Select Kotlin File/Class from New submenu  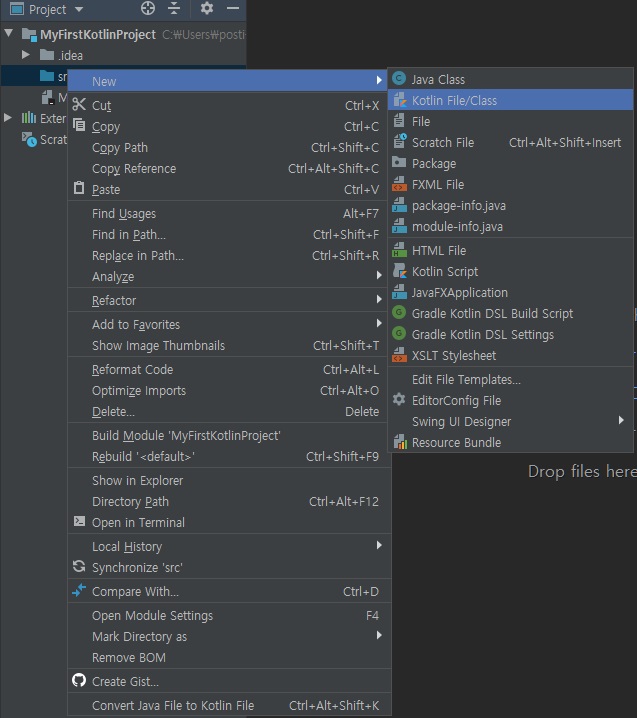tap(454, 100)
